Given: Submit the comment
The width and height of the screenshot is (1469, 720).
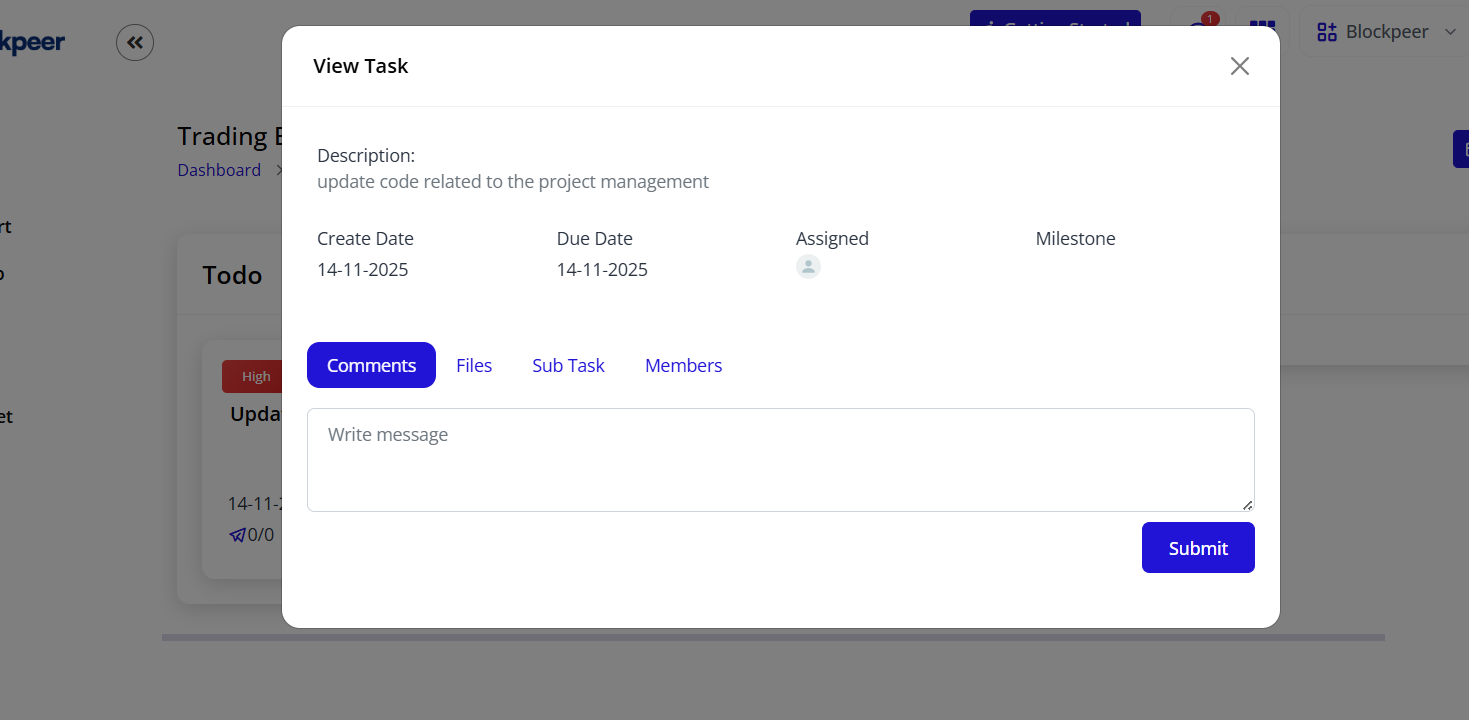Looking at the screenshot, I should coord(1198,547).
